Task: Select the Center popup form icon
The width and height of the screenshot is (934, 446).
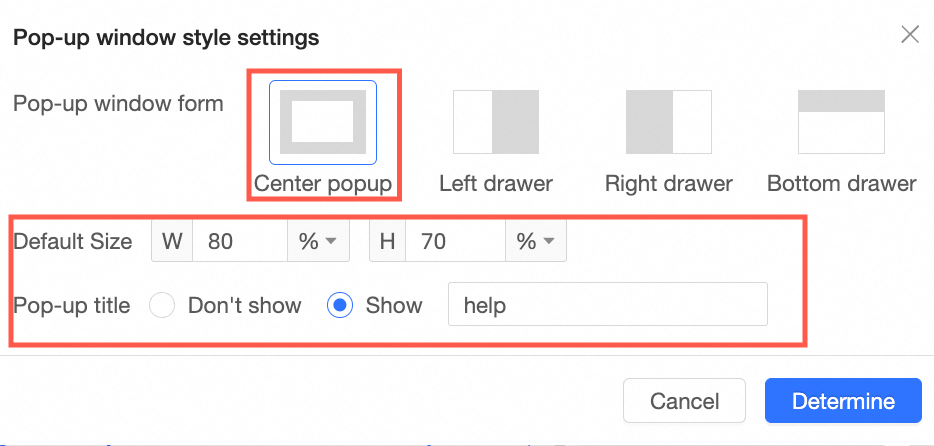Action: (323, 122)
